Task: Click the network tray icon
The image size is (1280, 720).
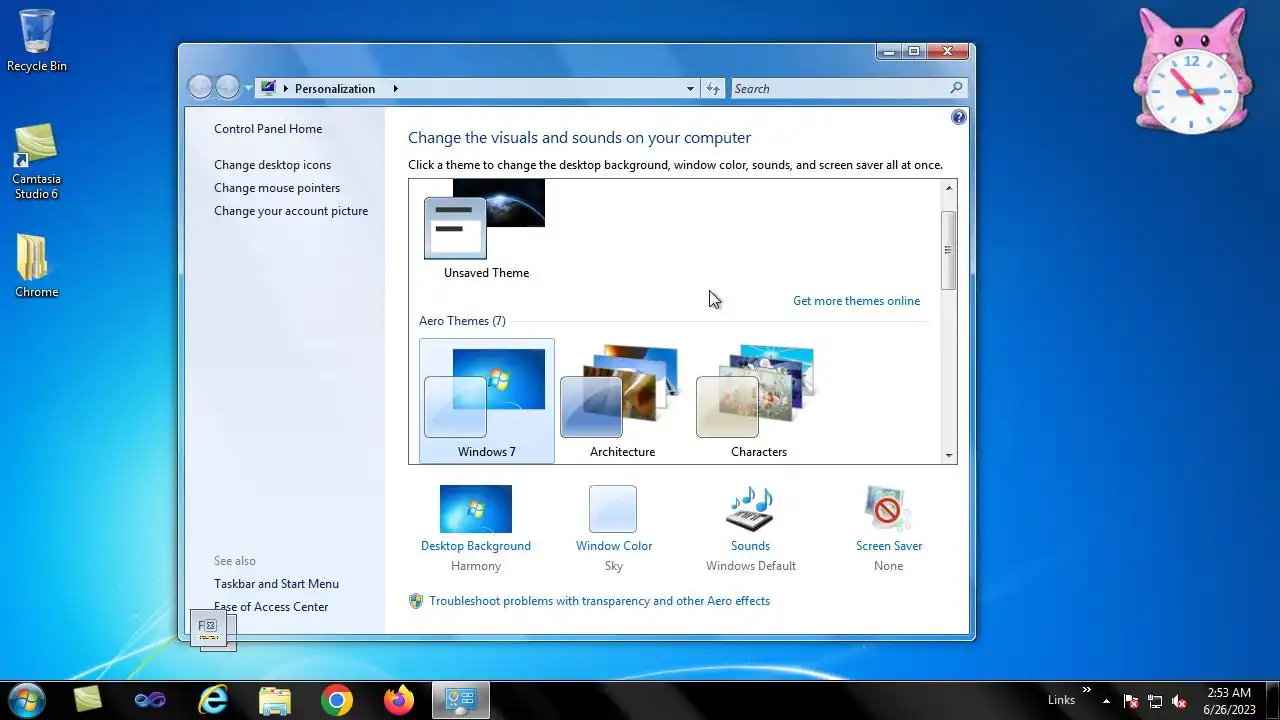Action: 1155,701
